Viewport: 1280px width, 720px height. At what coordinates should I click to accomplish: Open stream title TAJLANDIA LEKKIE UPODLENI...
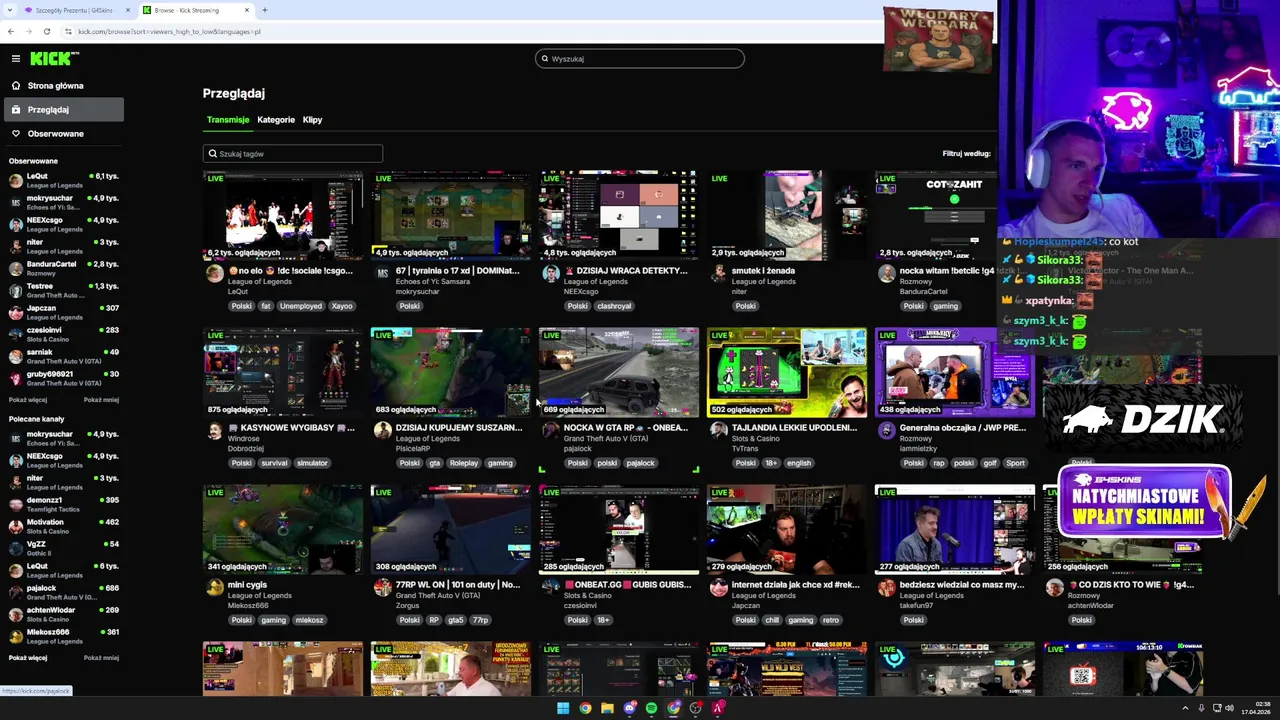pyautogui.click(x=794, y=428)
